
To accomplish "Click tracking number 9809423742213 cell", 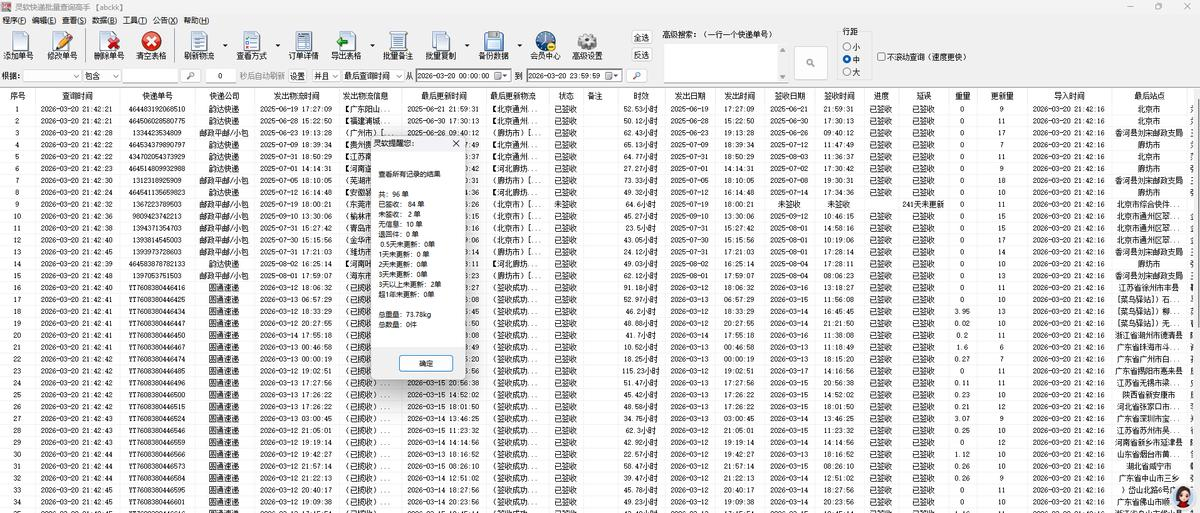I will tap(157, 215).
